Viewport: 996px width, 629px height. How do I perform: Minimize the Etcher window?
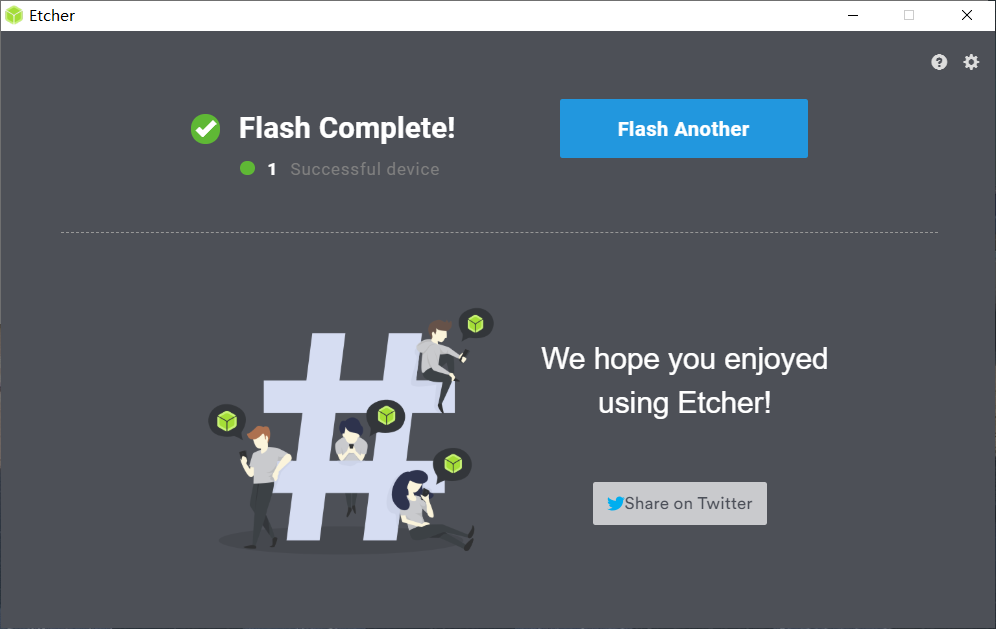(x=853, y=15)
